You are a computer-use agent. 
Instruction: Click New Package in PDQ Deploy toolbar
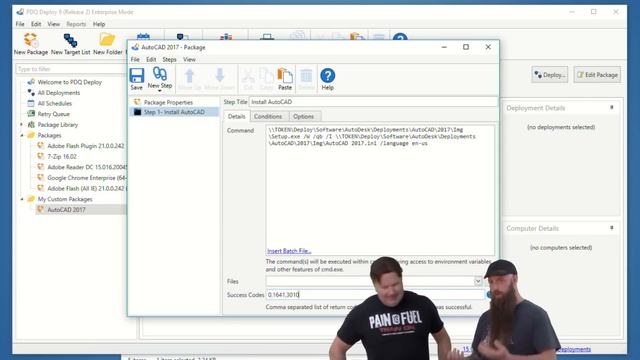(x=31, y=44)
